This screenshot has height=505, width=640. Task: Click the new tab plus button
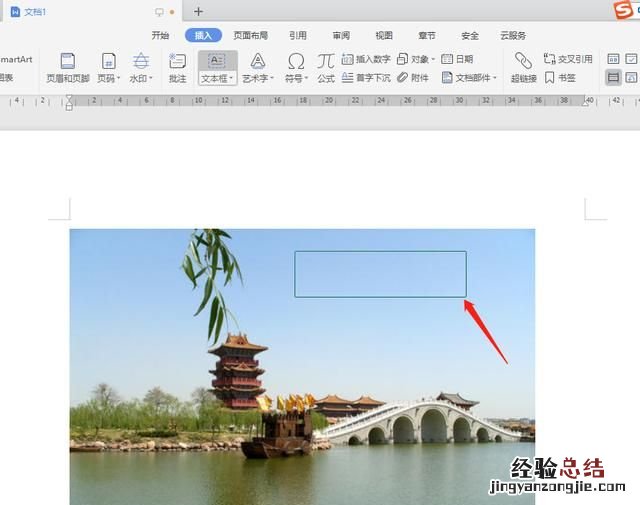[x=198, y=11]
